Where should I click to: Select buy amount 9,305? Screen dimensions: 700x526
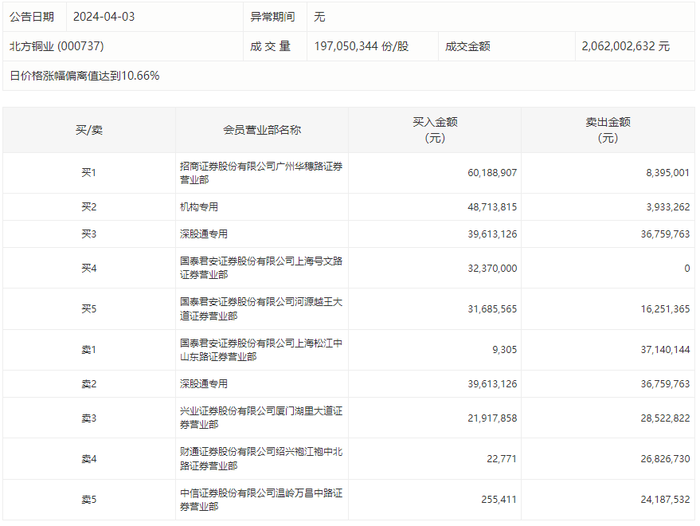(504, 350)
